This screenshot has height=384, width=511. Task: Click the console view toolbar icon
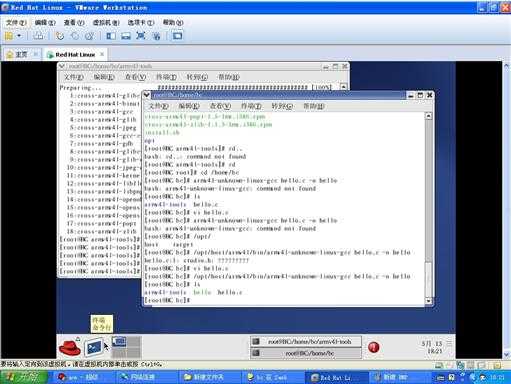click(126, 36)
